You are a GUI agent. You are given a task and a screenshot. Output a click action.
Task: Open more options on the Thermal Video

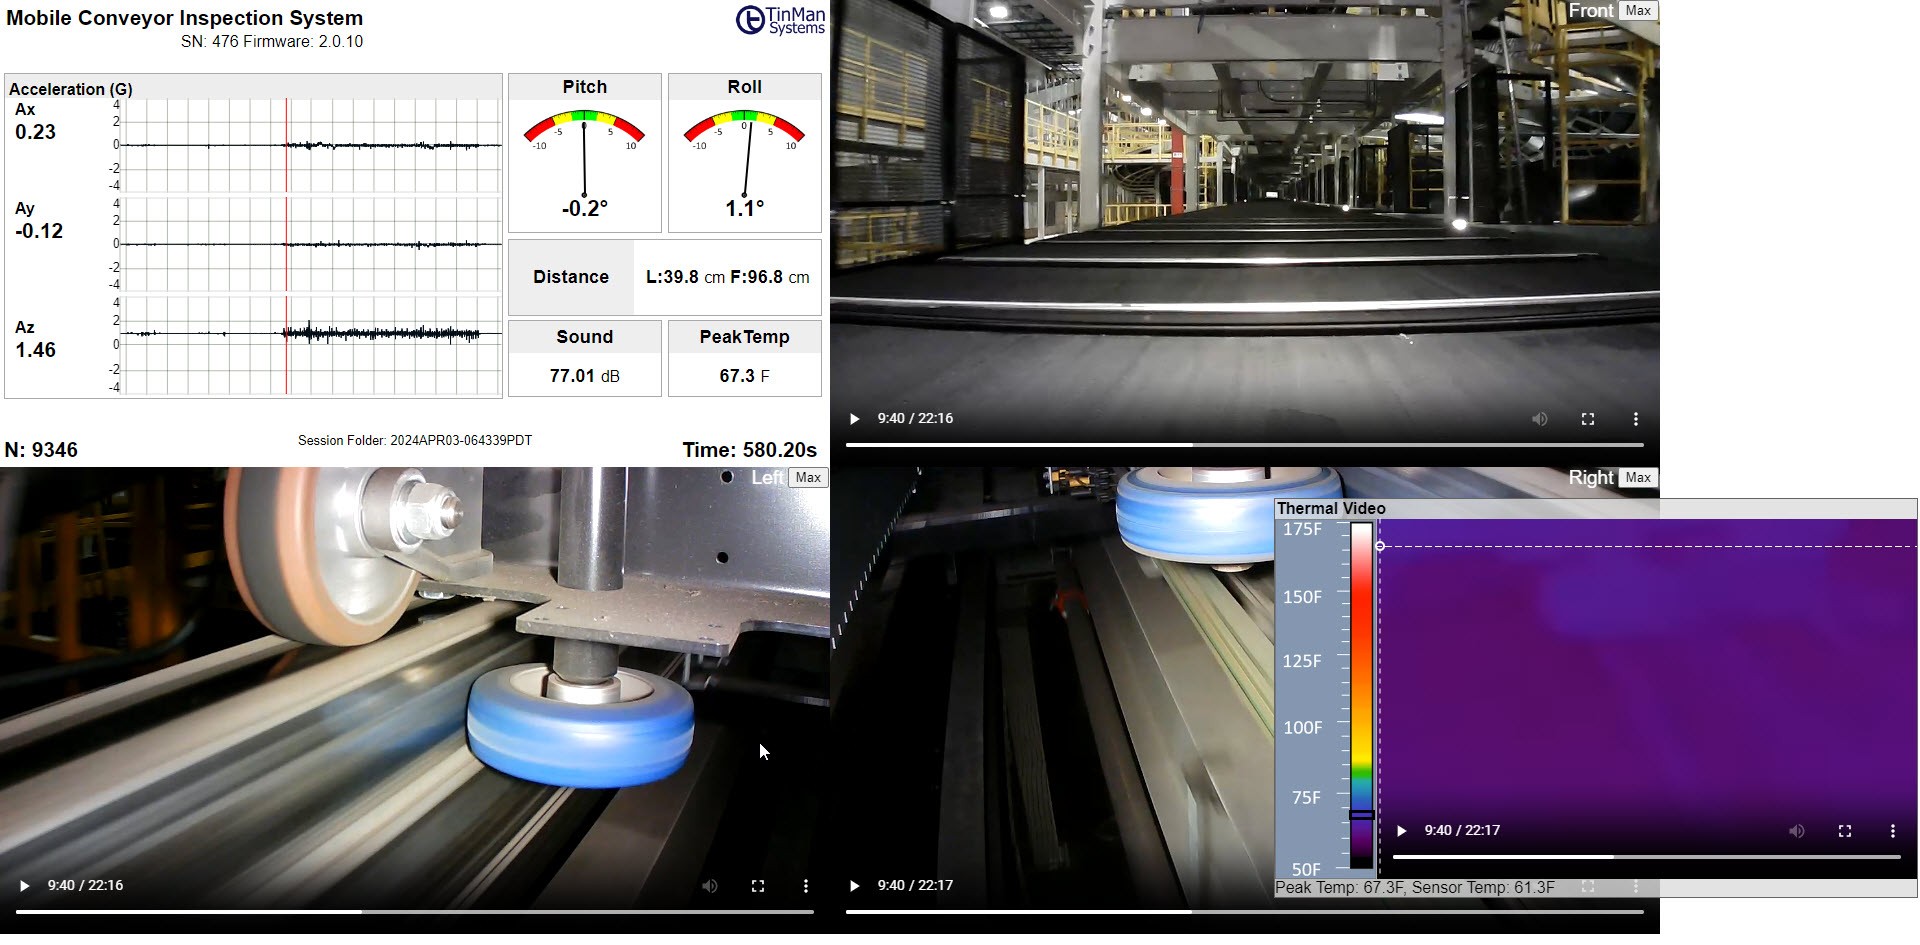click(1891, 830)
